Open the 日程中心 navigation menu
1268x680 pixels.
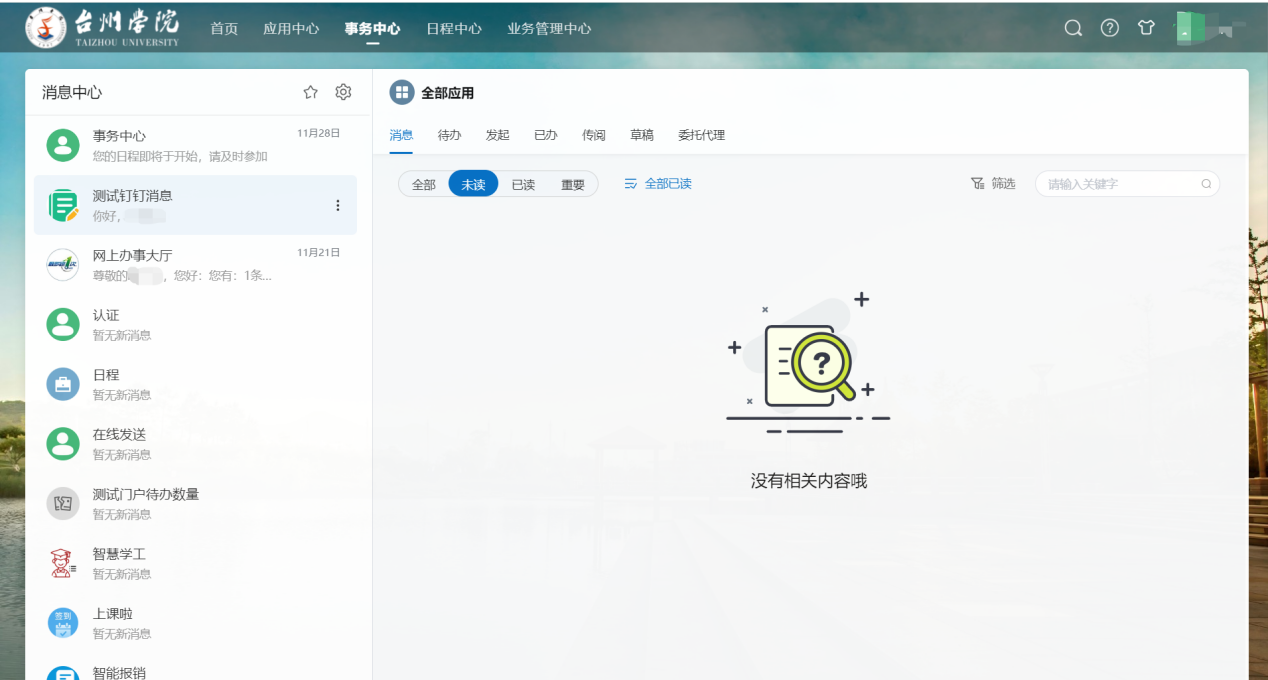(453, 29)
